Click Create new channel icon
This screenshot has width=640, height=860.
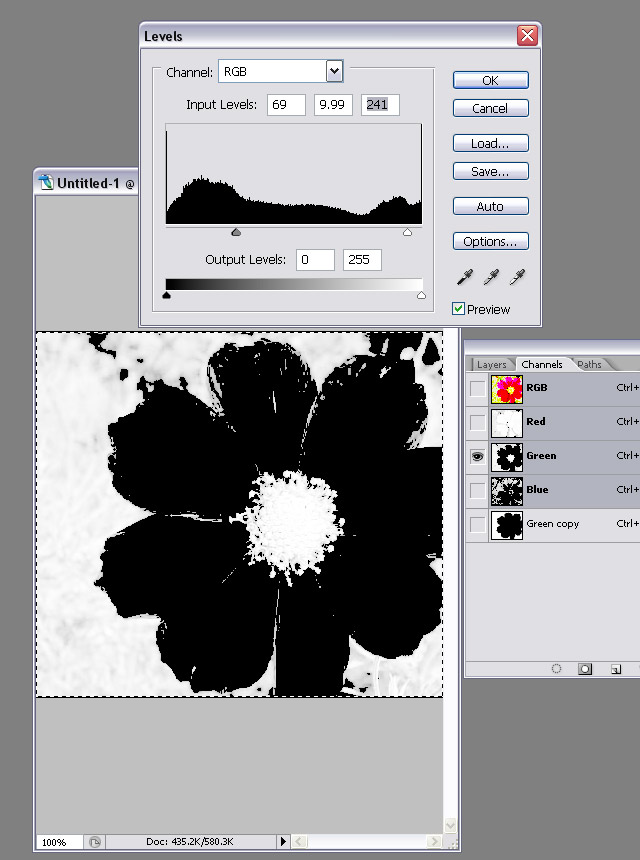coord(616,669)
